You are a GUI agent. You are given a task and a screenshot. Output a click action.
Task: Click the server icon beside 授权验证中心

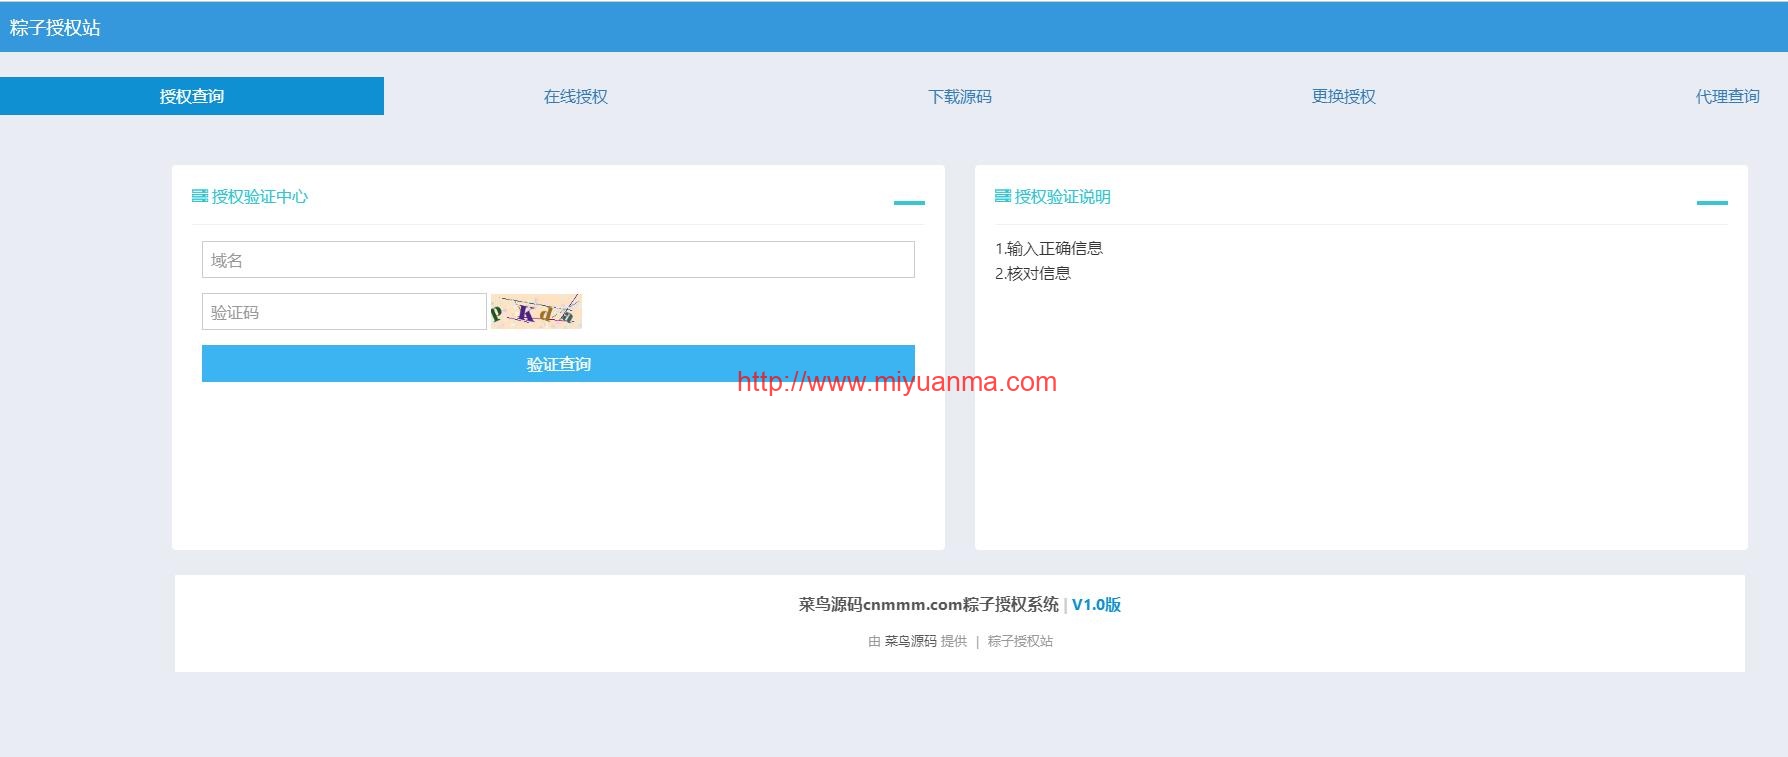pos(200,196)
